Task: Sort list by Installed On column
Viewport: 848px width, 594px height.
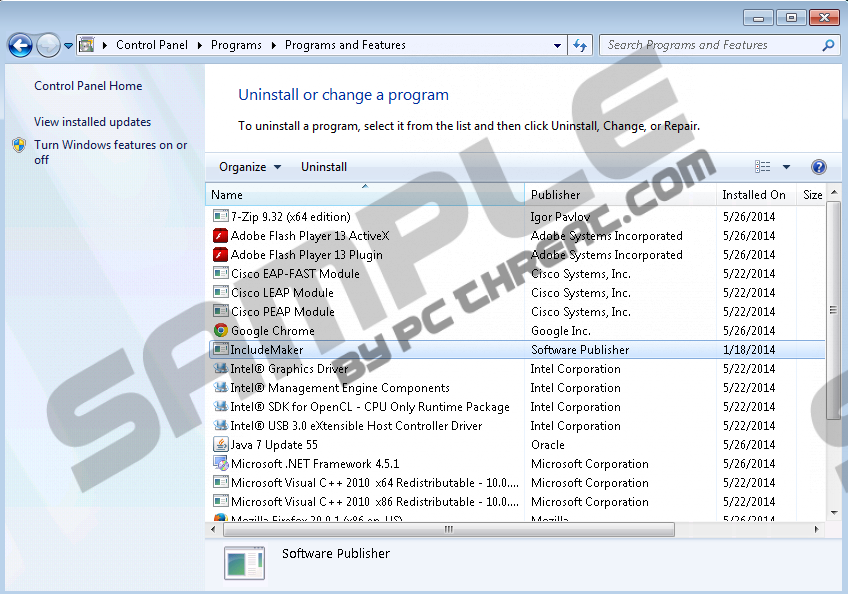Action: click(x=754, y=195)
